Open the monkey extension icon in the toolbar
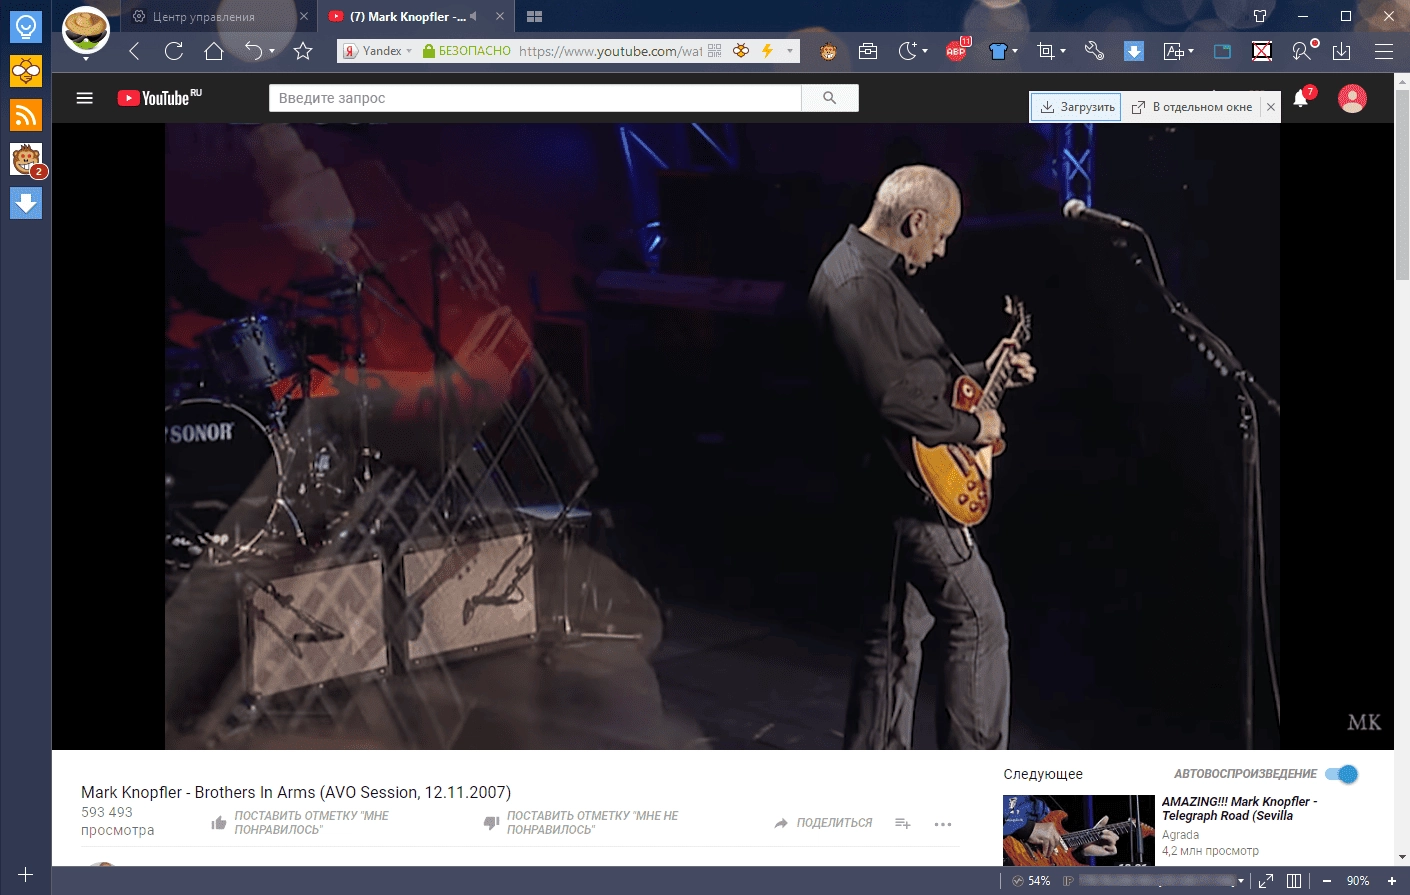Viewport: 1410px width, 895px height. [x=828, y=51]
